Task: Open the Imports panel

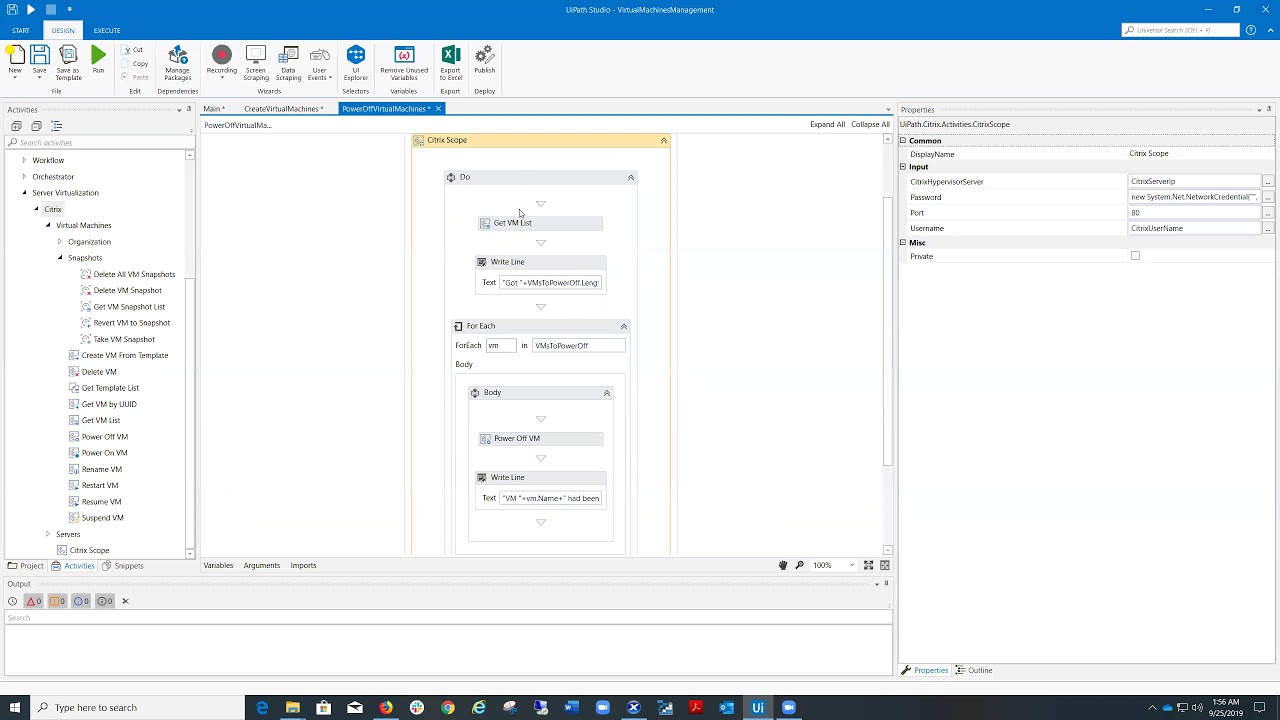Action: 303,566
